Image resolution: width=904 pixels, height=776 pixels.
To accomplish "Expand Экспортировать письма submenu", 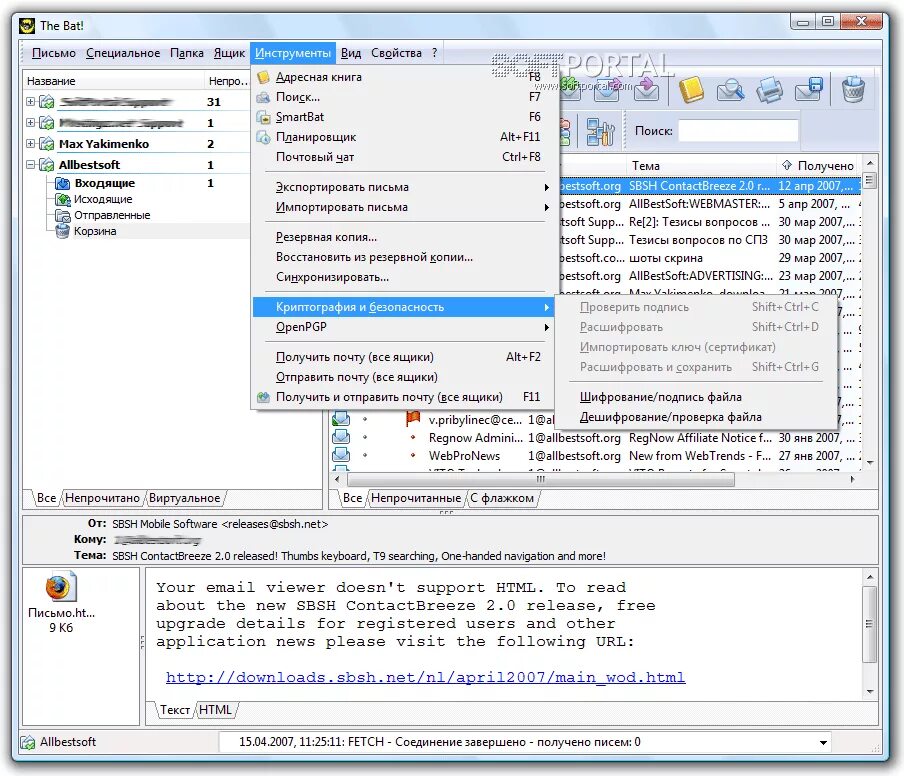I will click(402, 187).
